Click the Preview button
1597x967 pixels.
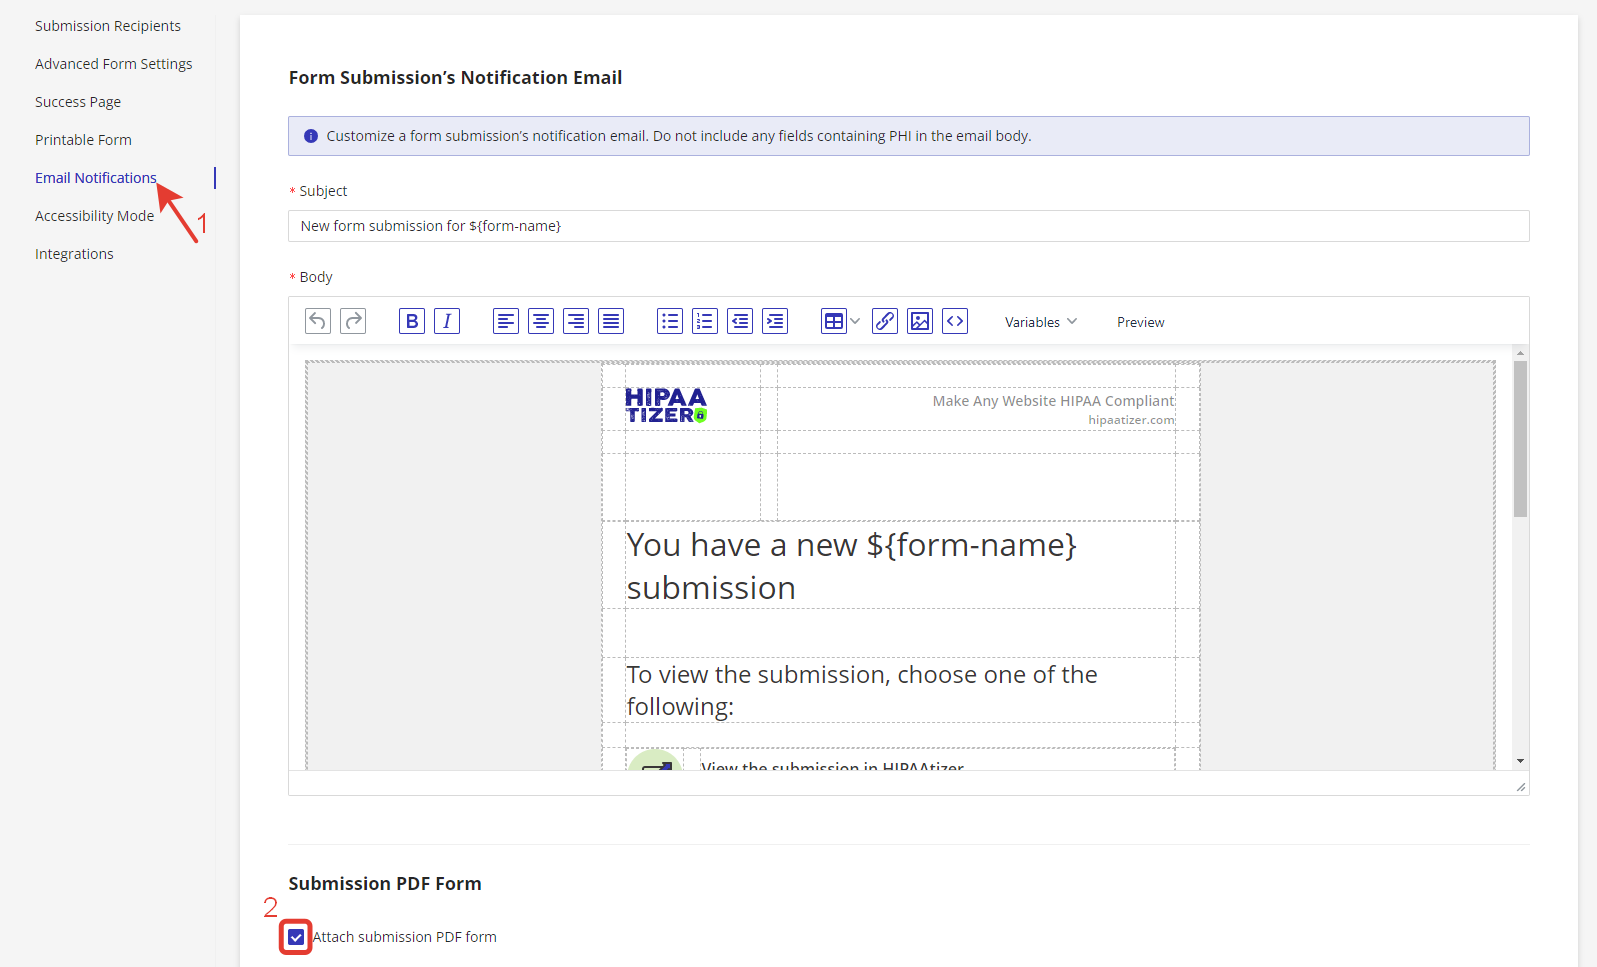[1140, 322]
